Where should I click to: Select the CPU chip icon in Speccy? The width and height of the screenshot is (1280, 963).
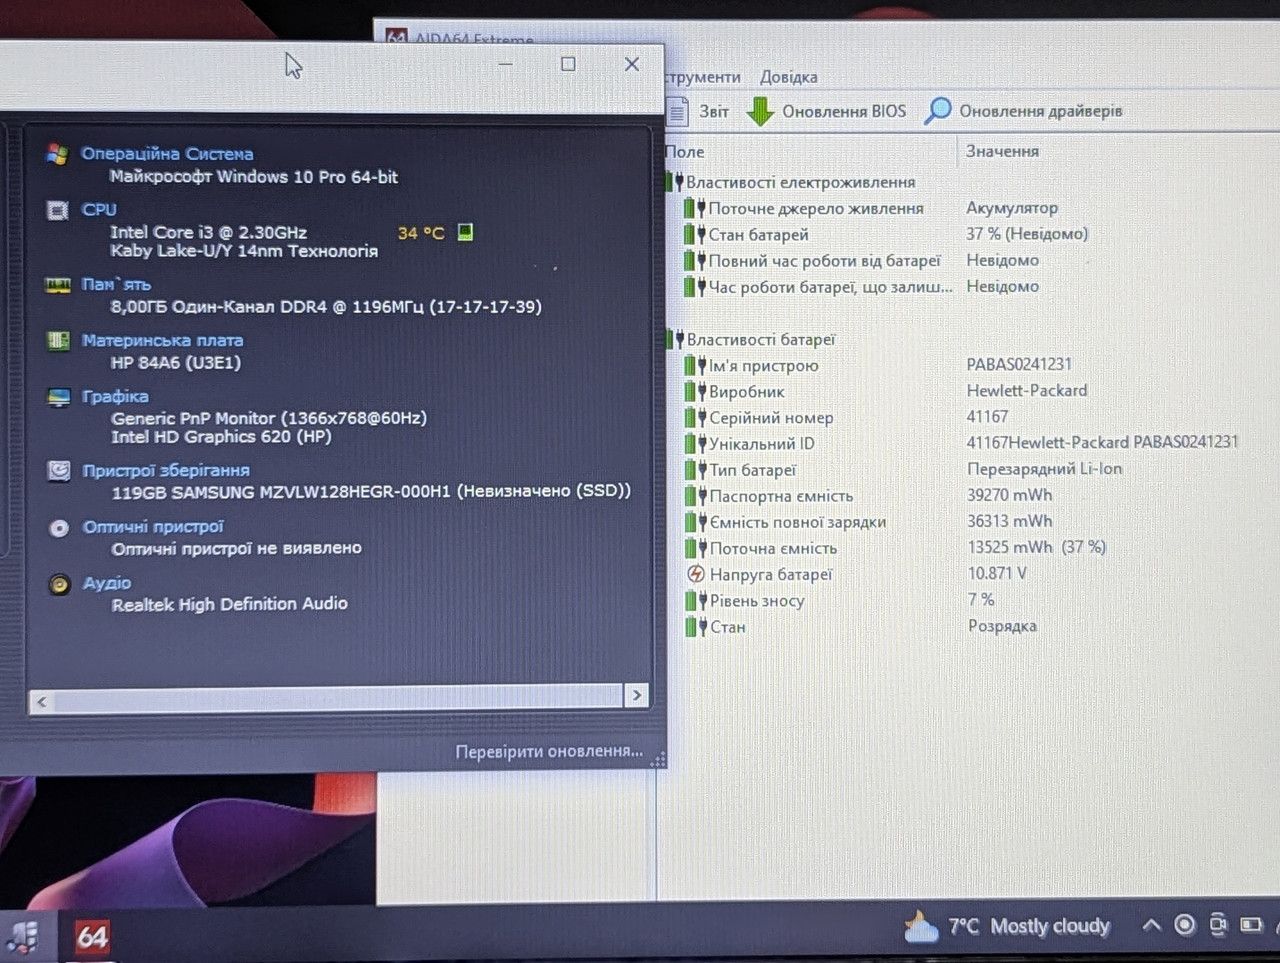click(58, 210)
